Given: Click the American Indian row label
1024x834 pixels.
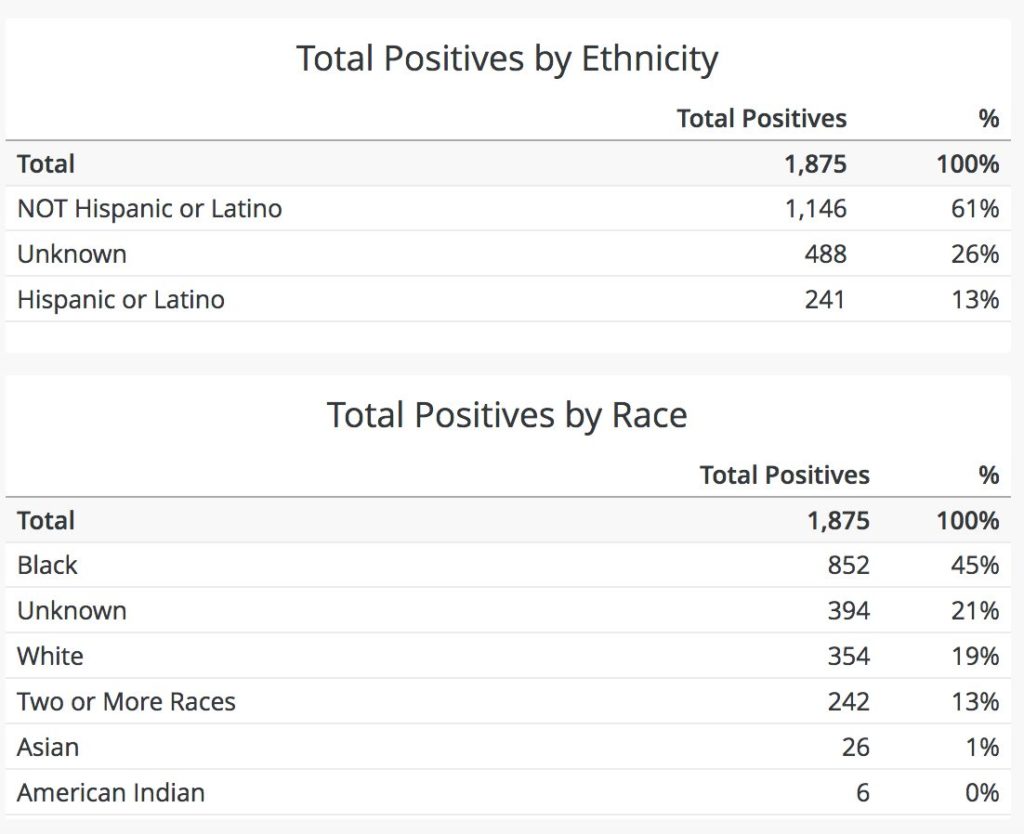Looking at the screenshot, I should 111,793.
